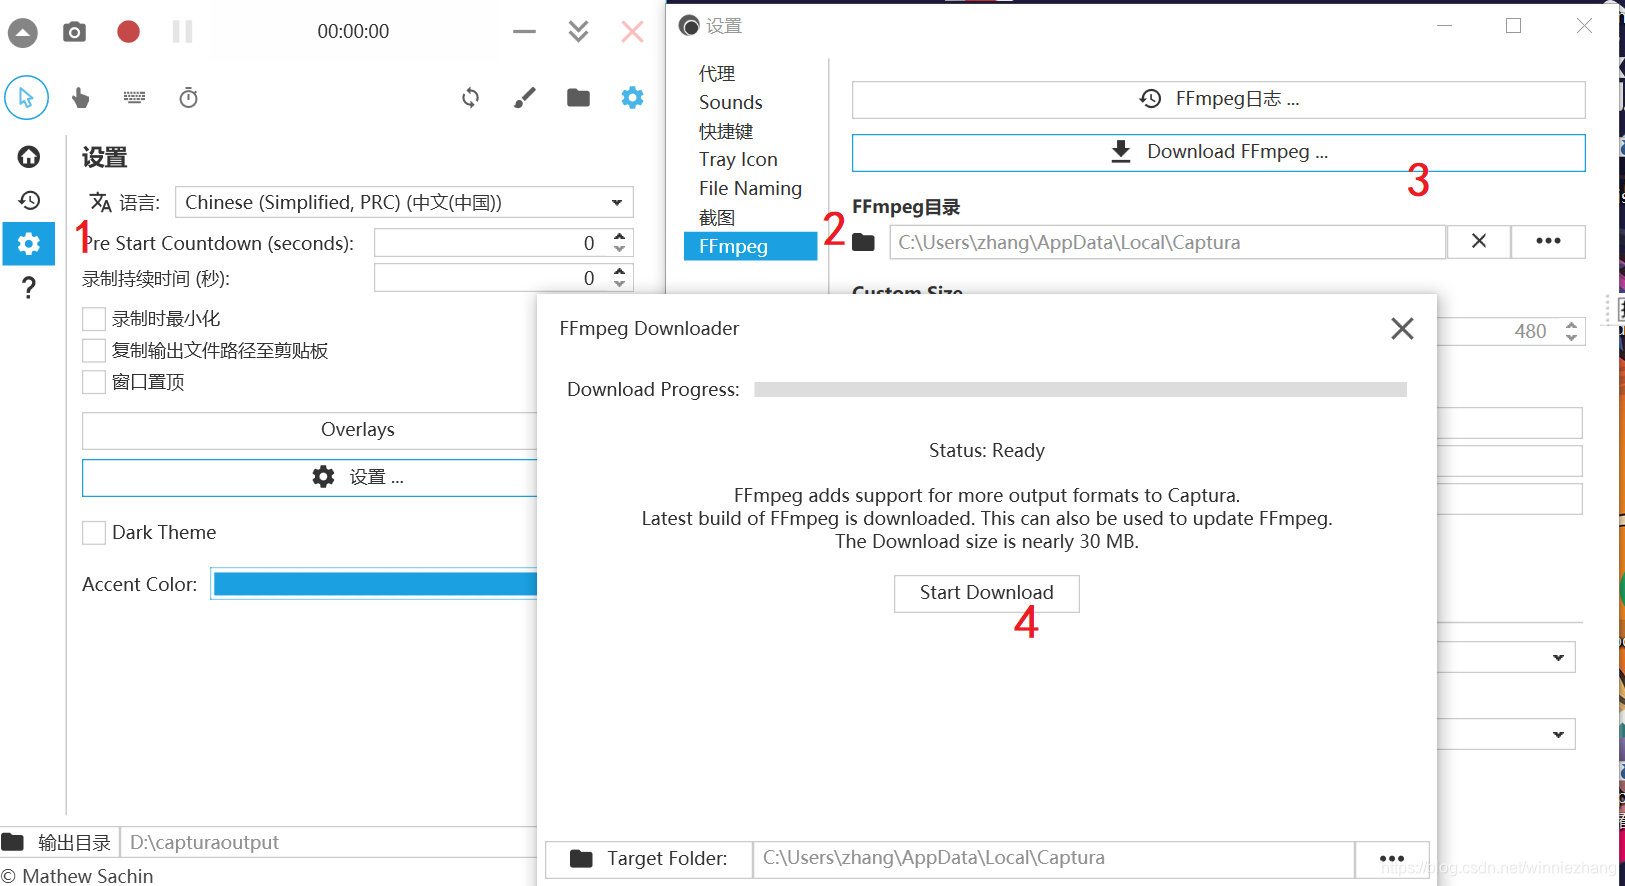Click the D:\capturaoutput output path field
The width and height of the screenshot is (1625, 886).
330,842
